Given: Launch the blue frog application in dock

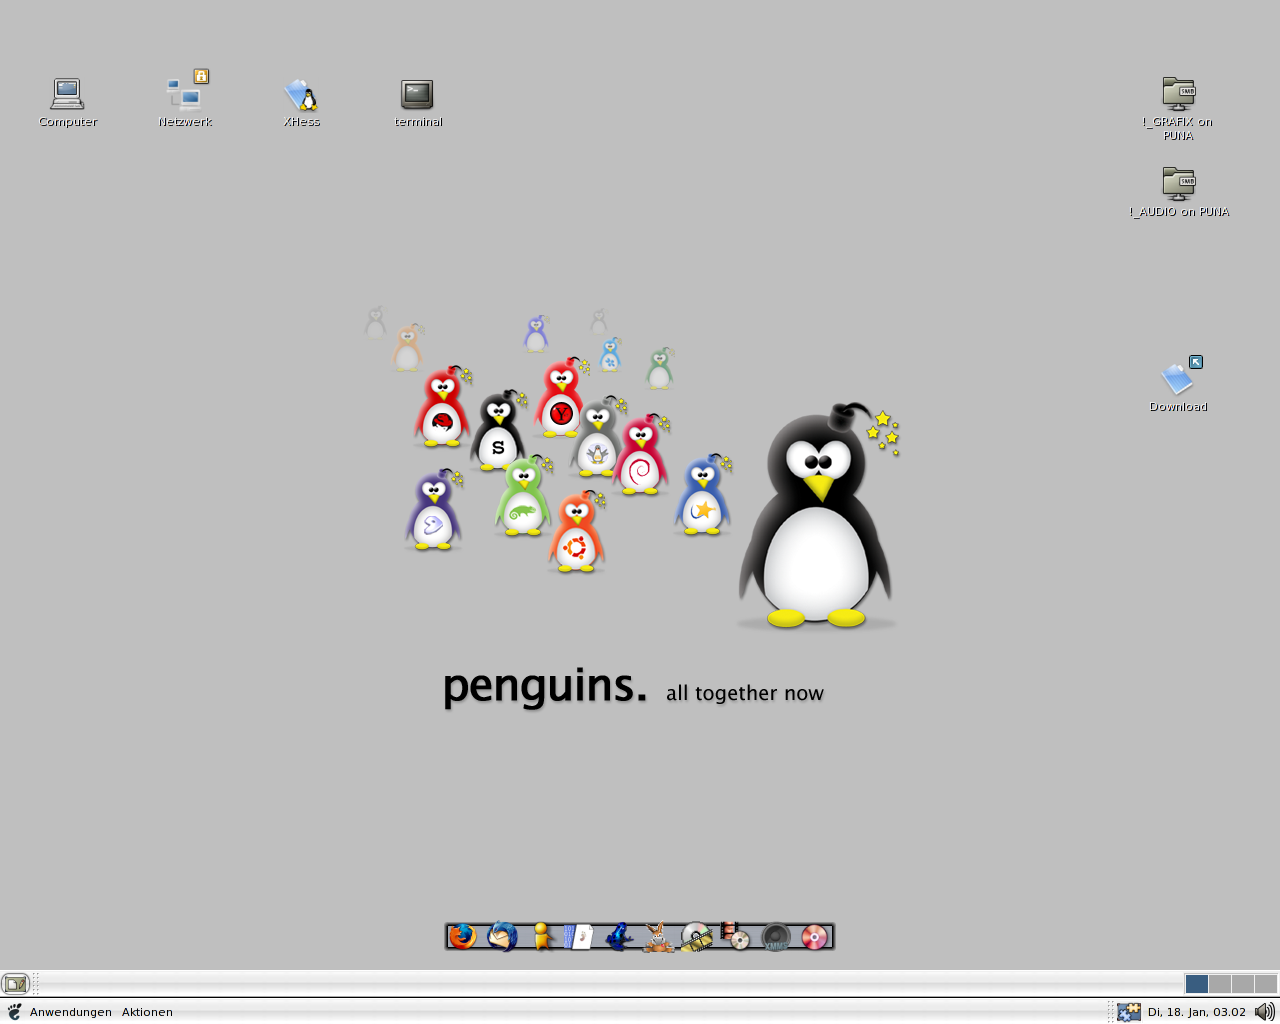Looking at the screenshot, I should coord(619,936).
